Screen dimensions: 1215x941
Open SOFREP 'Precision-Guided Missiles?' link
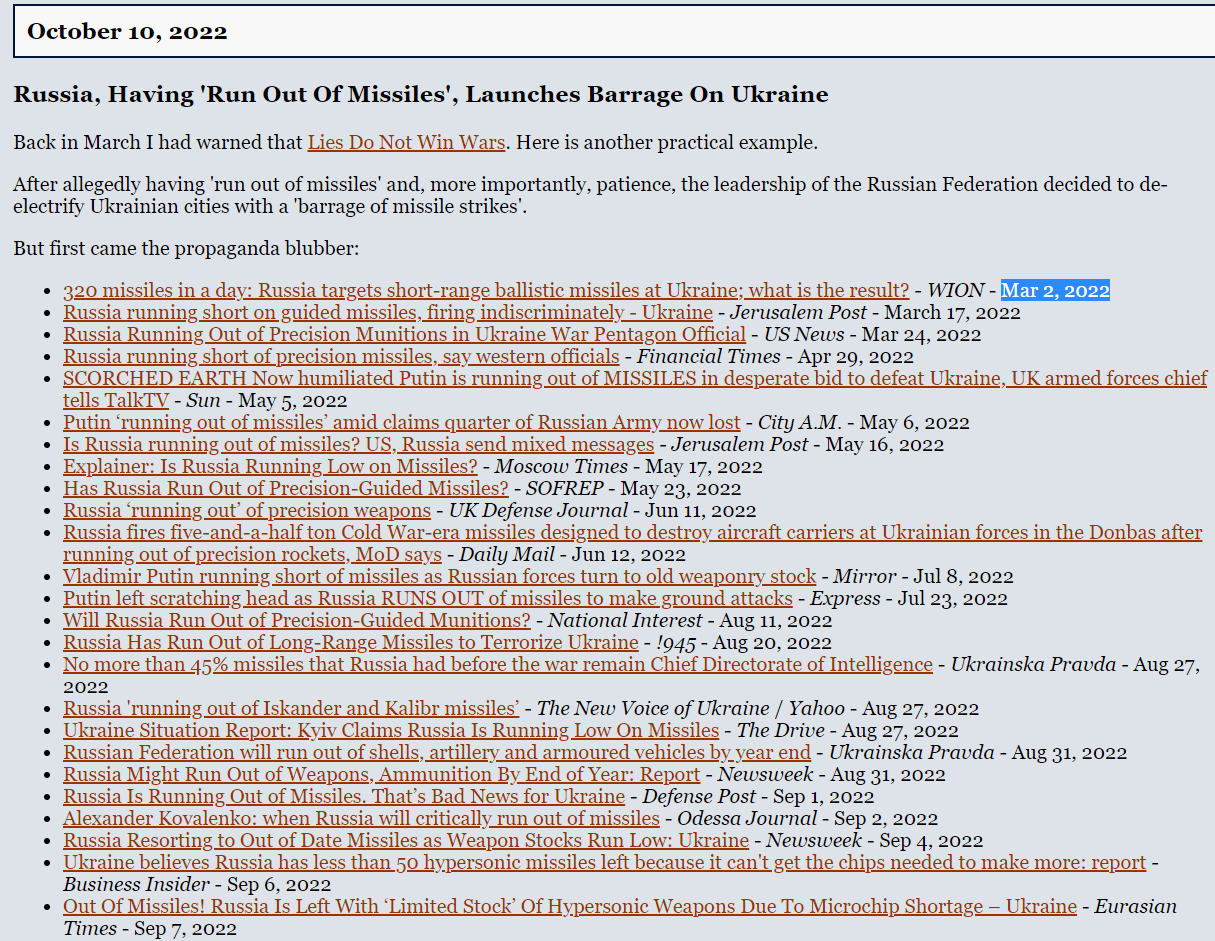click(286, 488)
